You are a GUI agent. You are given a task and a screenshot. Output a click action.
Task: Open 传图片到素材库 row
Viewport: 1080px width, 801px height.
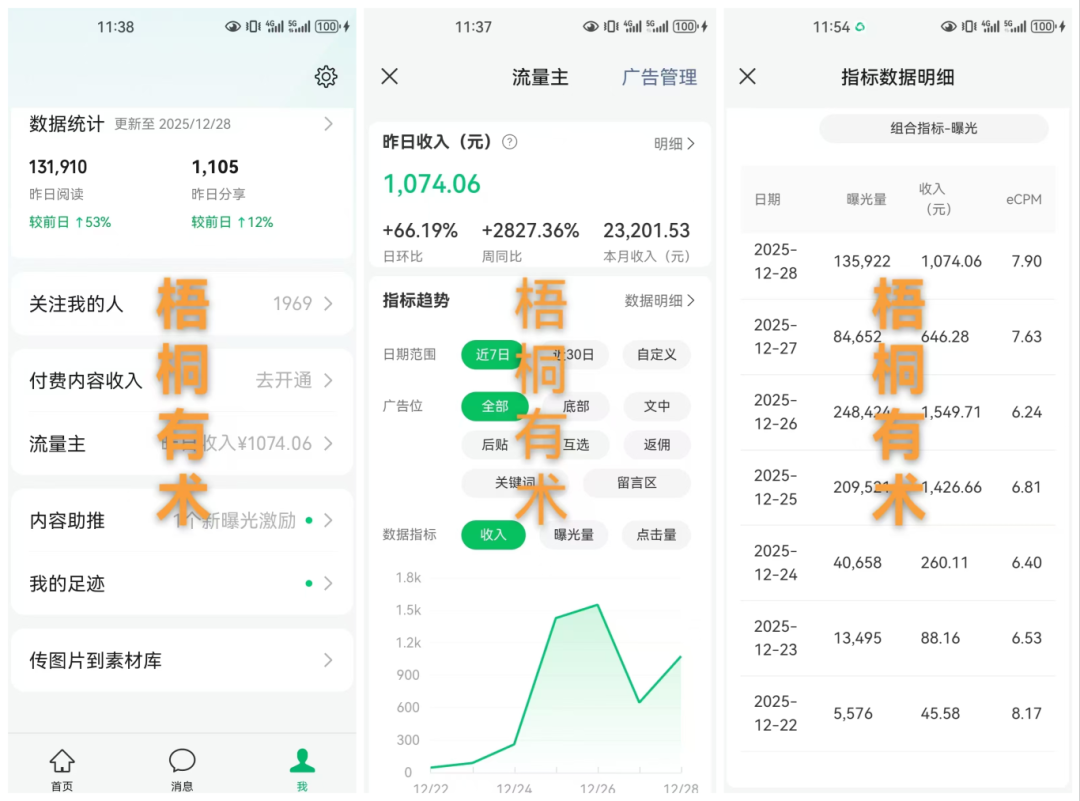click(182, 660)
